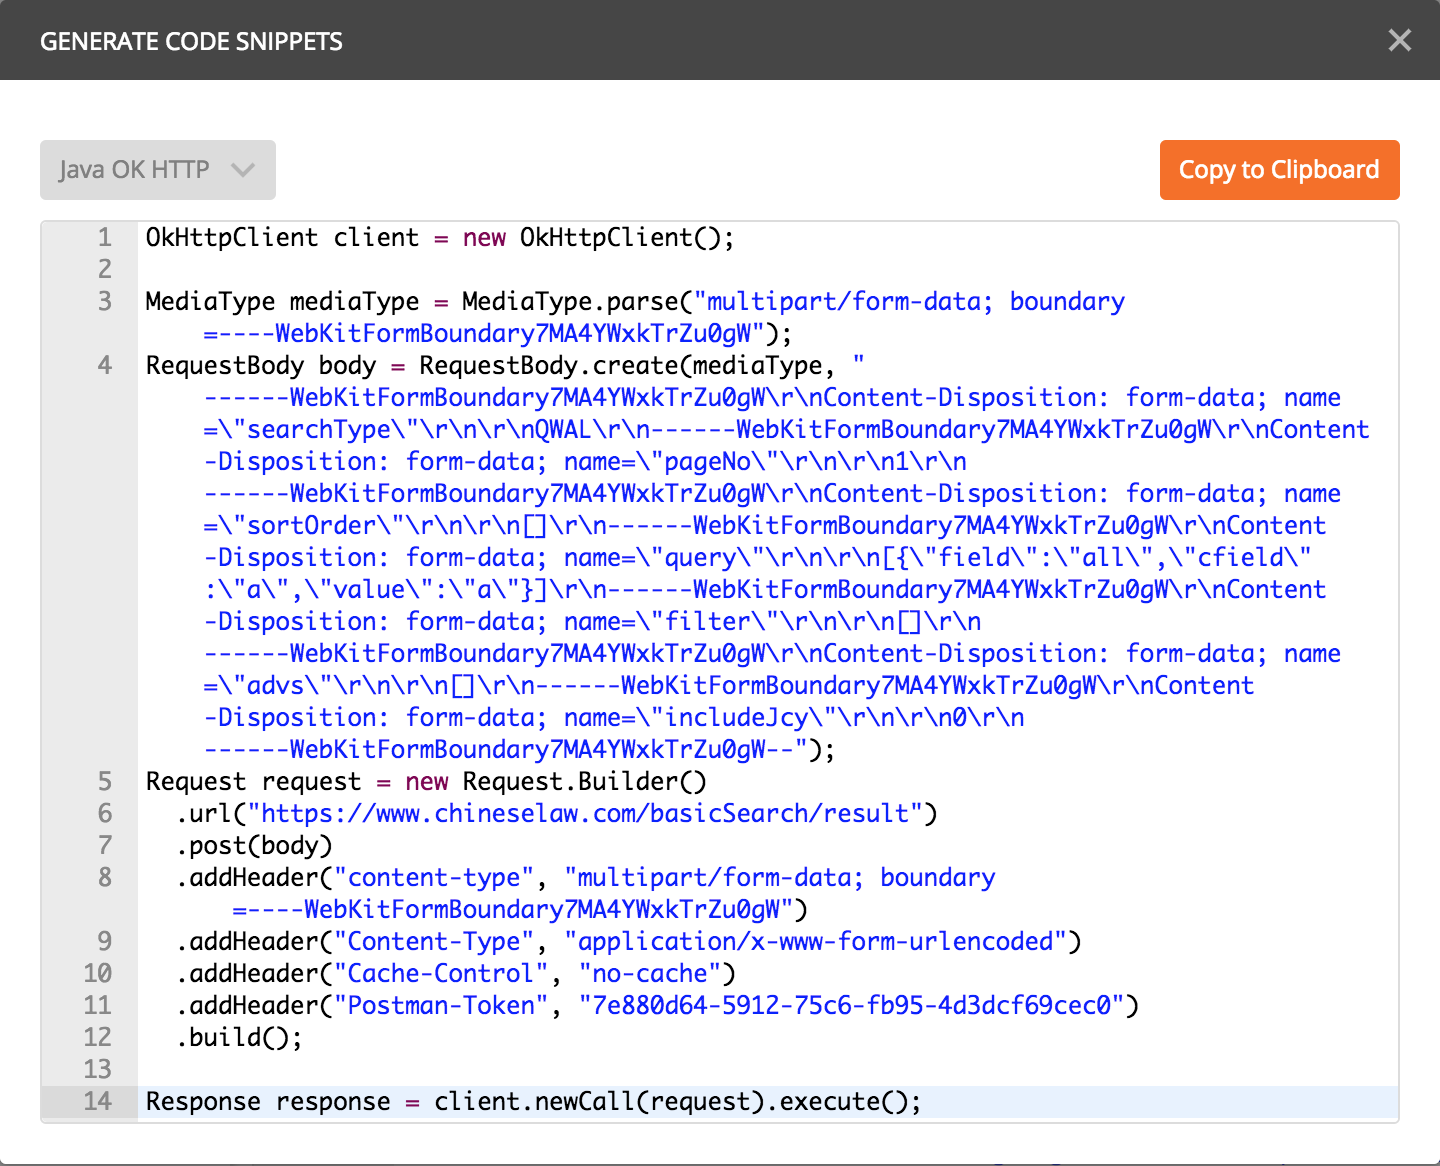1440x1166 pixels.
Task: Close the Generate Code Snippets dialog
Action: [1399, 40]
